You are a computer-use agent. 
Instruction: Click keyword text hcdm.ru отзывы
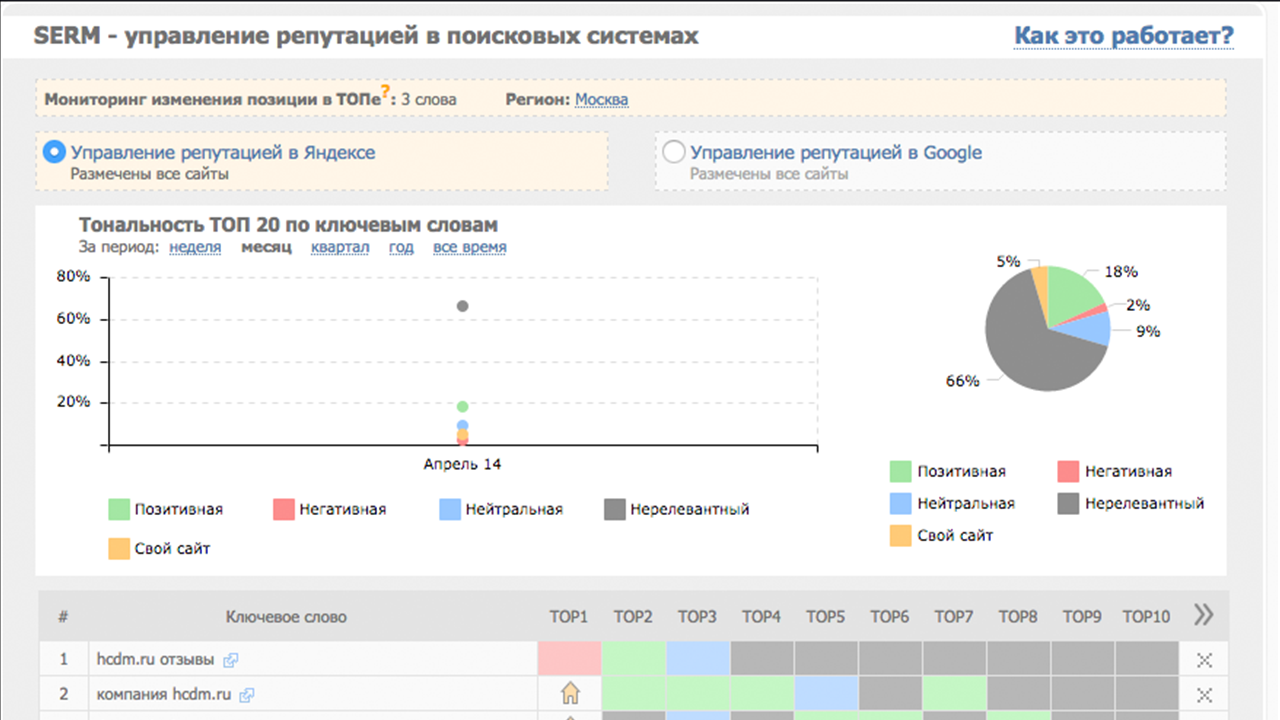(155, 660)
